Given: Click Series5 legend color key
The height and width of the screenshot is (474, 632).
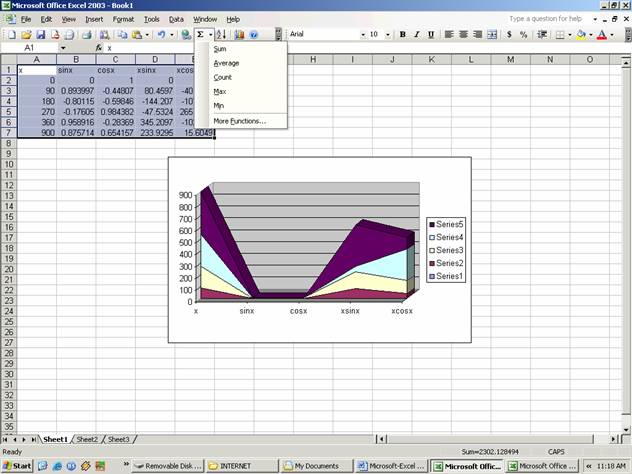Looking at the screenshot, I should [x=432, y=225].
